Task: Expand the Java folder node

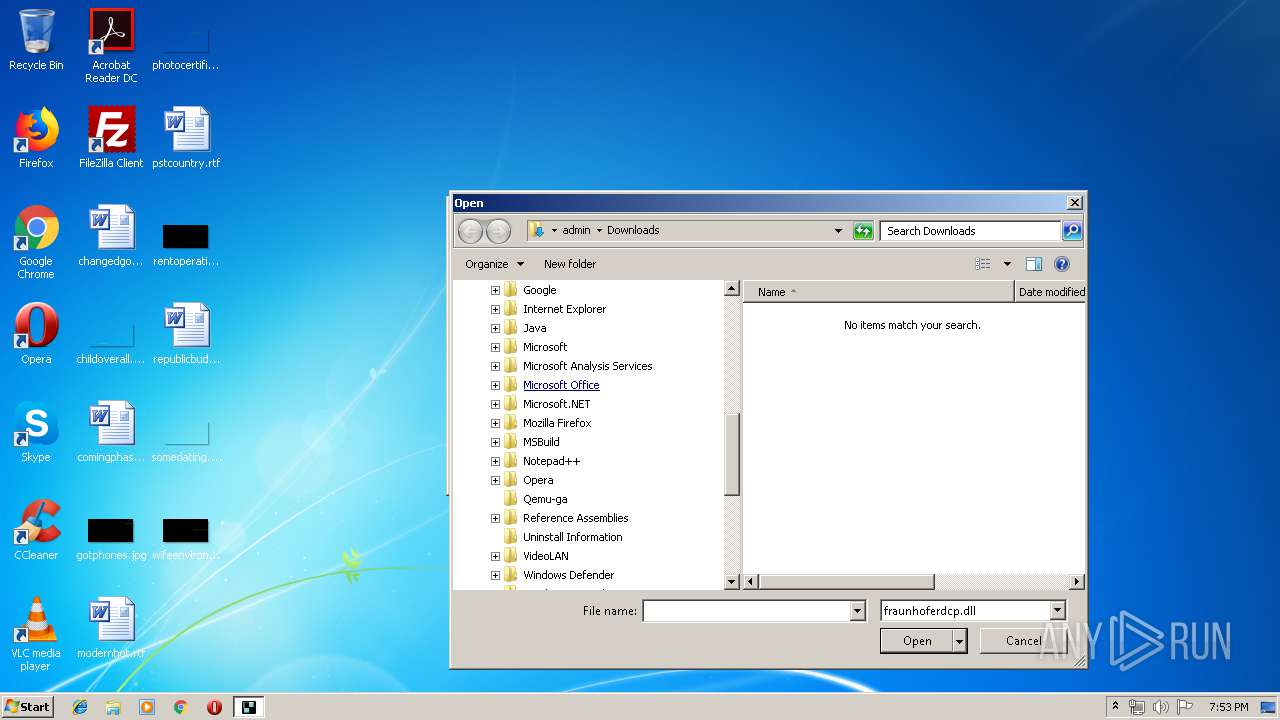Action: [495, 328]
